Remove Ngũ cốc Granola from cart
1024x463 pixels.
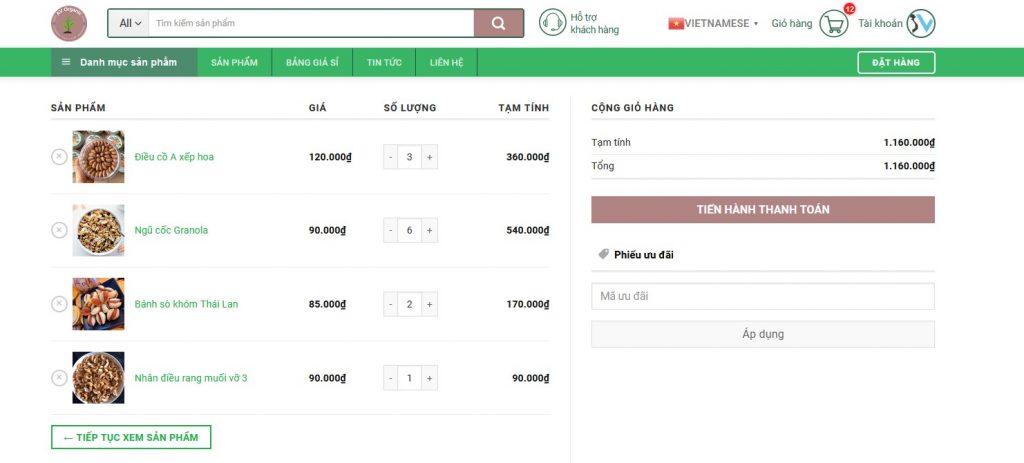tap(59, 230)
